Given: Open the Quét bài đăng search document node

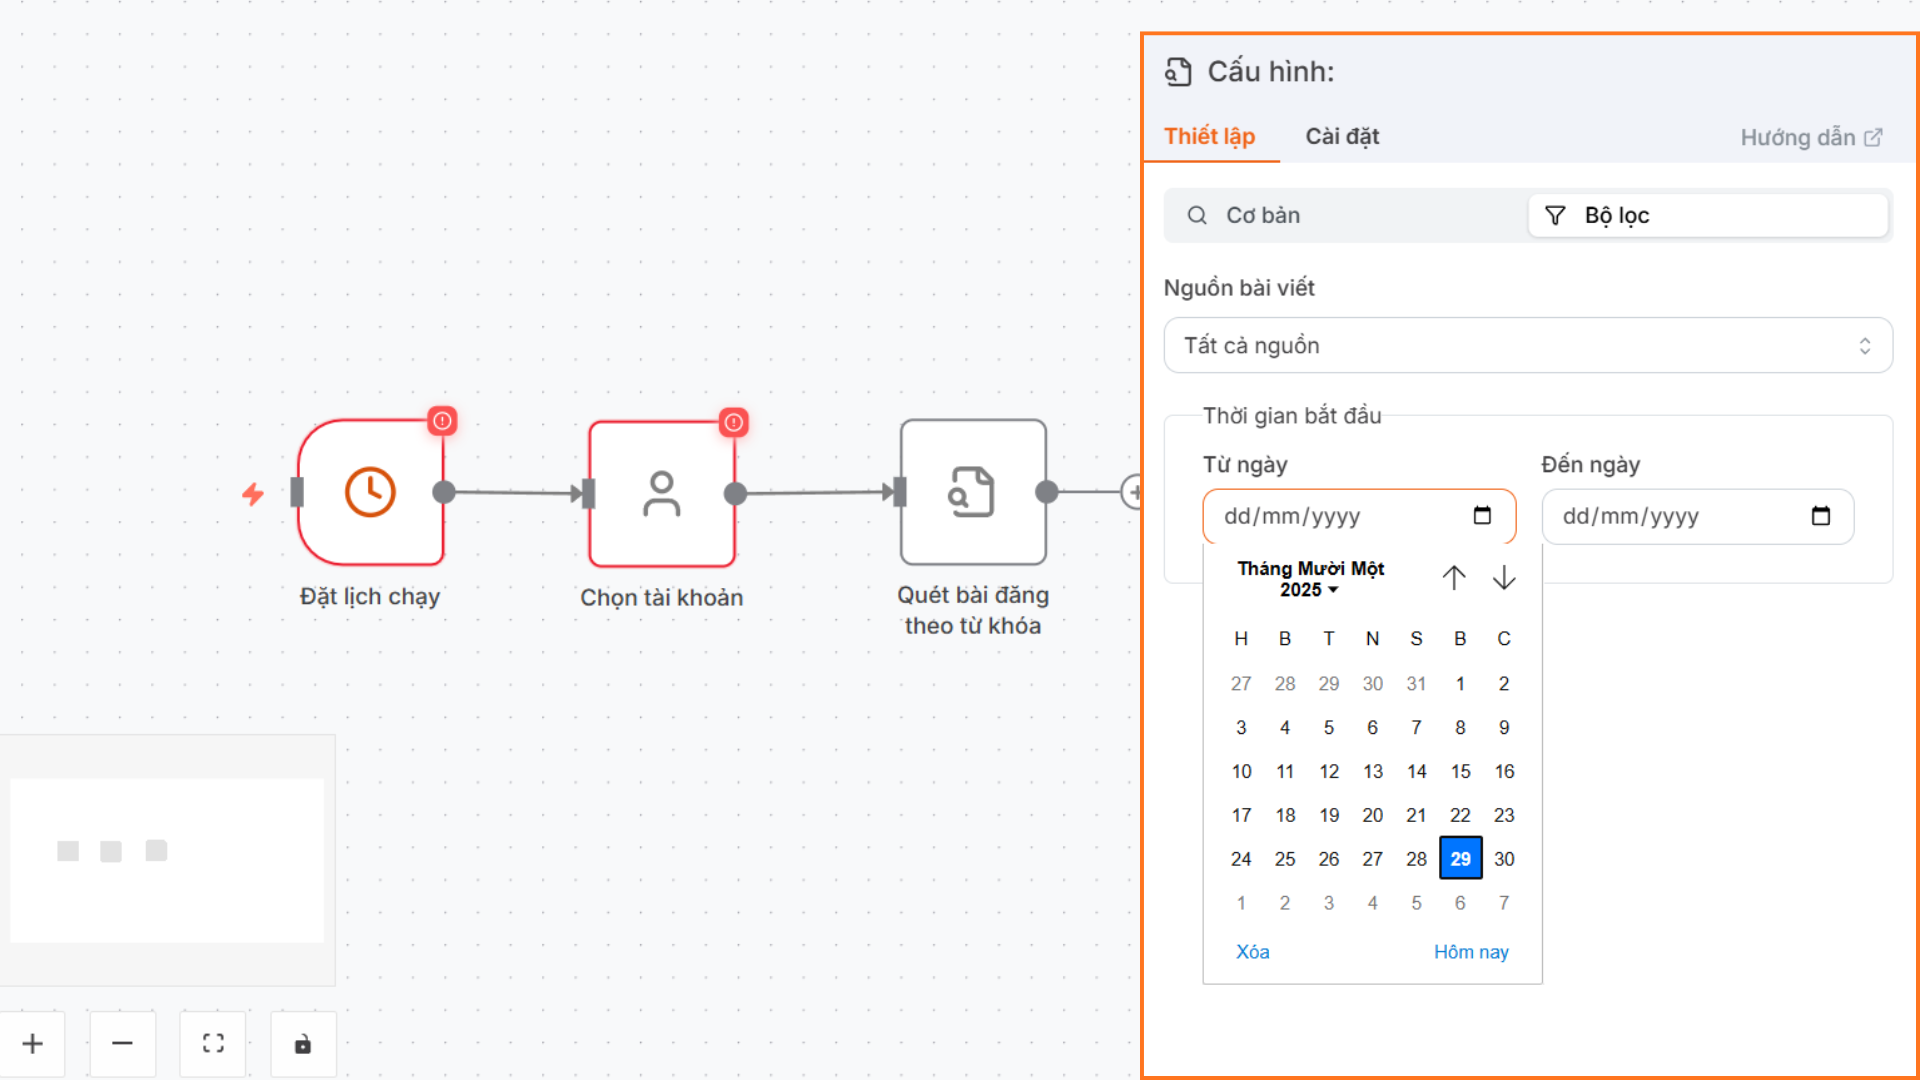Looking at the screenshot, I should tap(972, 492).
